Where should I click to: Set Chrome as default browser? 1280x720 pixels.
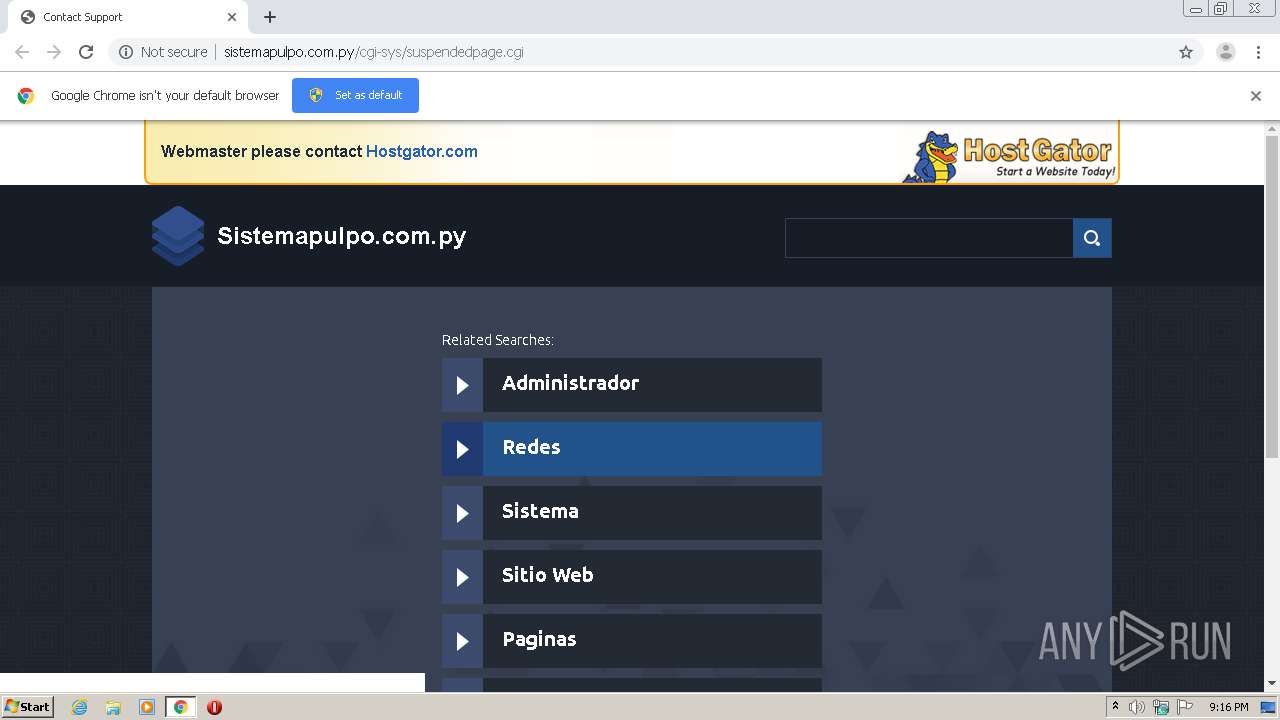pos(355,95)
